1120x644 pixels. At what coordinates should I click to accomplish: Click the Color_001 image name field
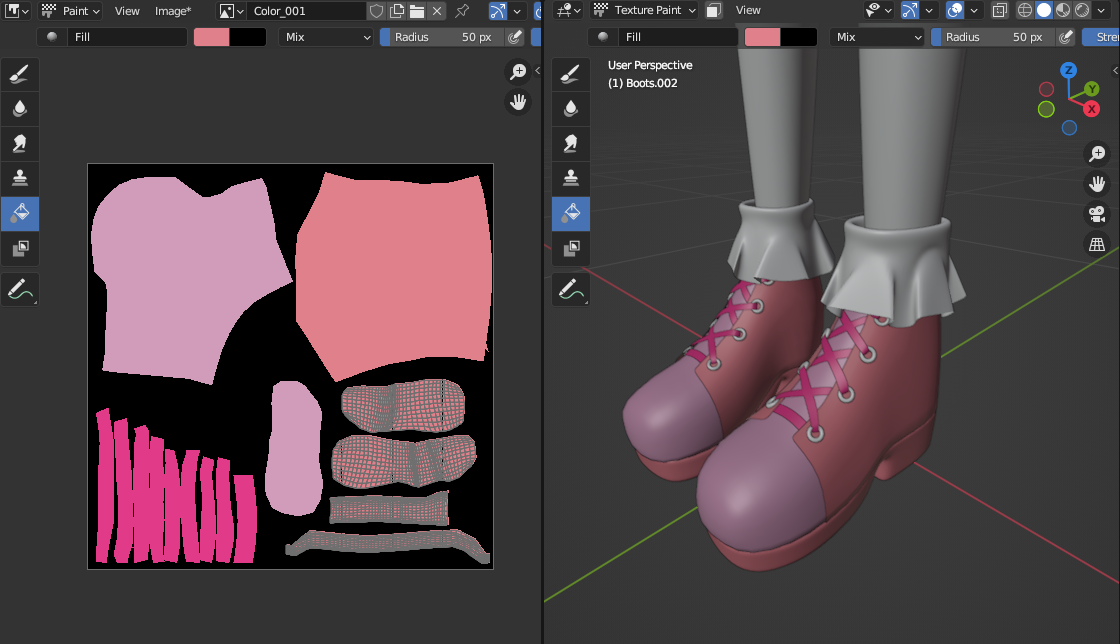(x=306, y=11)
